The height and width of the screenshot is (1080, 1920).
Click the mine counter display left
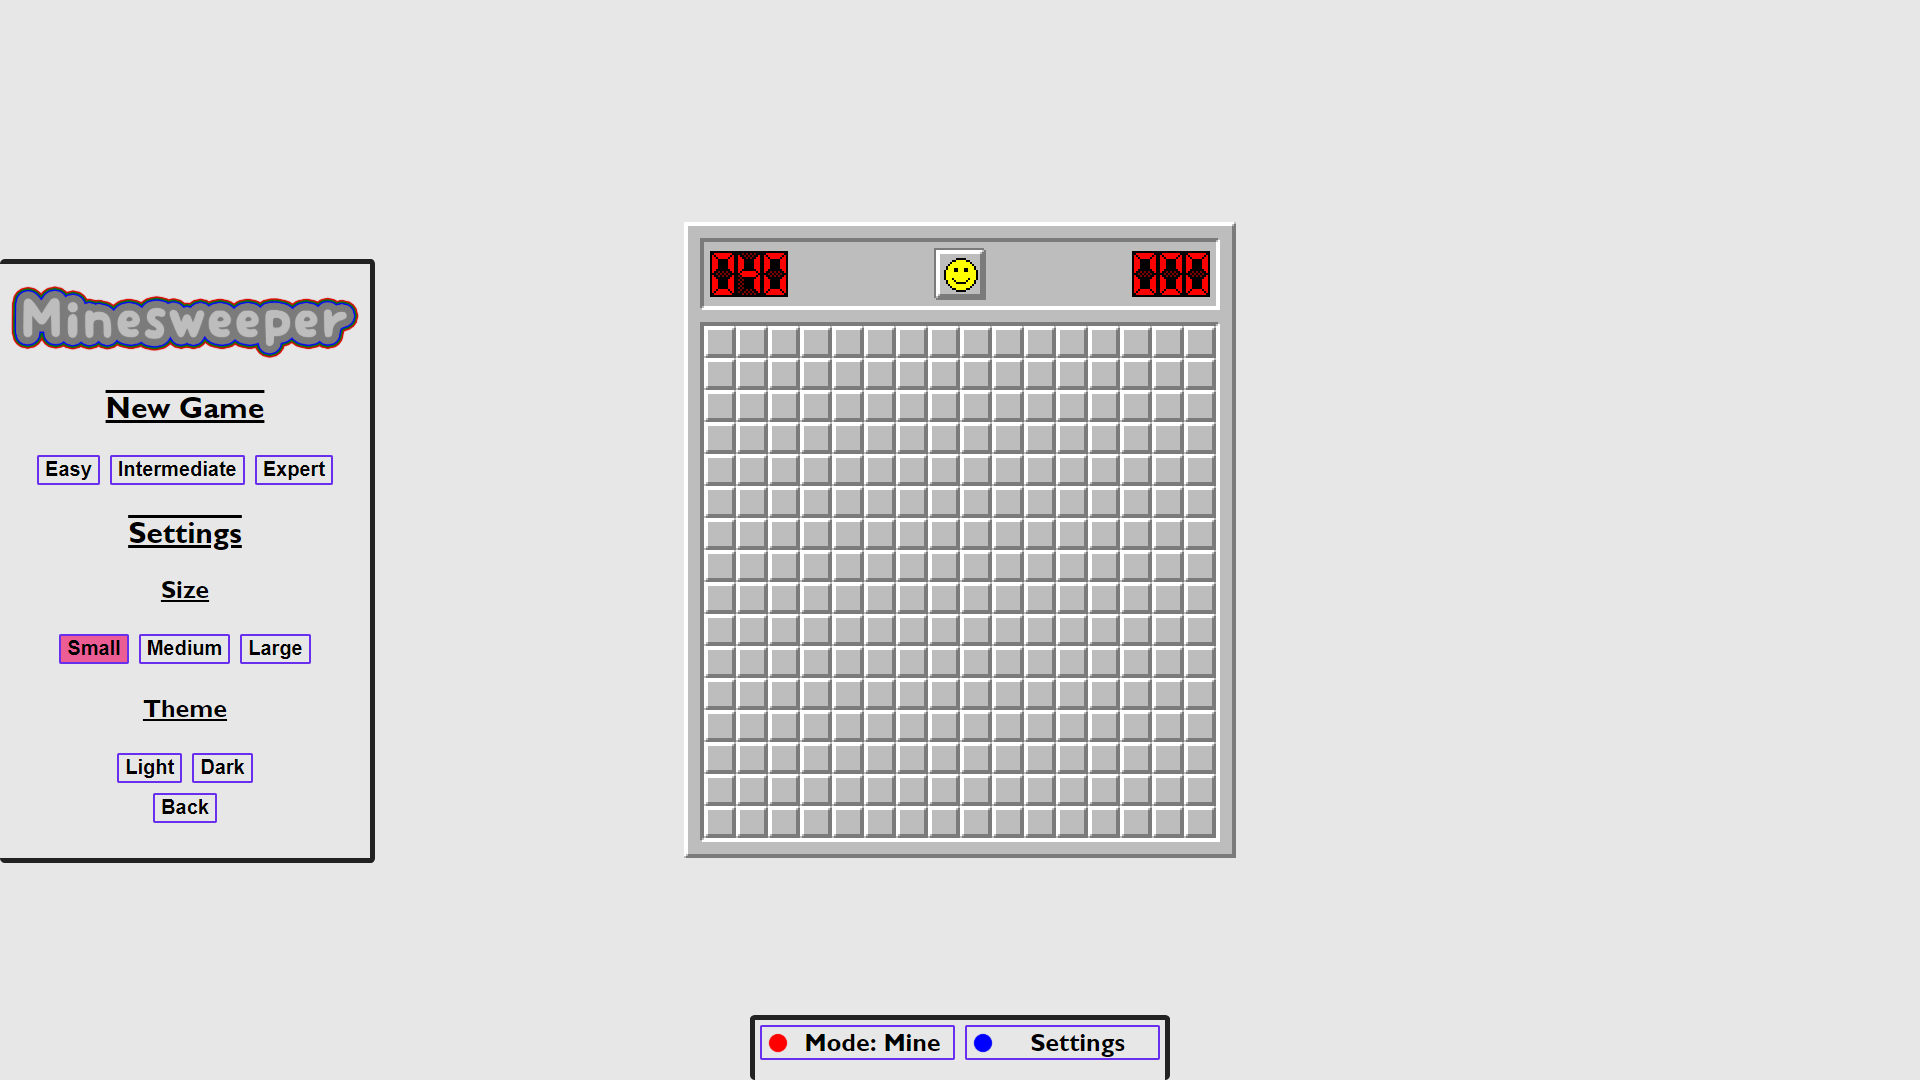tap(748, 273)
